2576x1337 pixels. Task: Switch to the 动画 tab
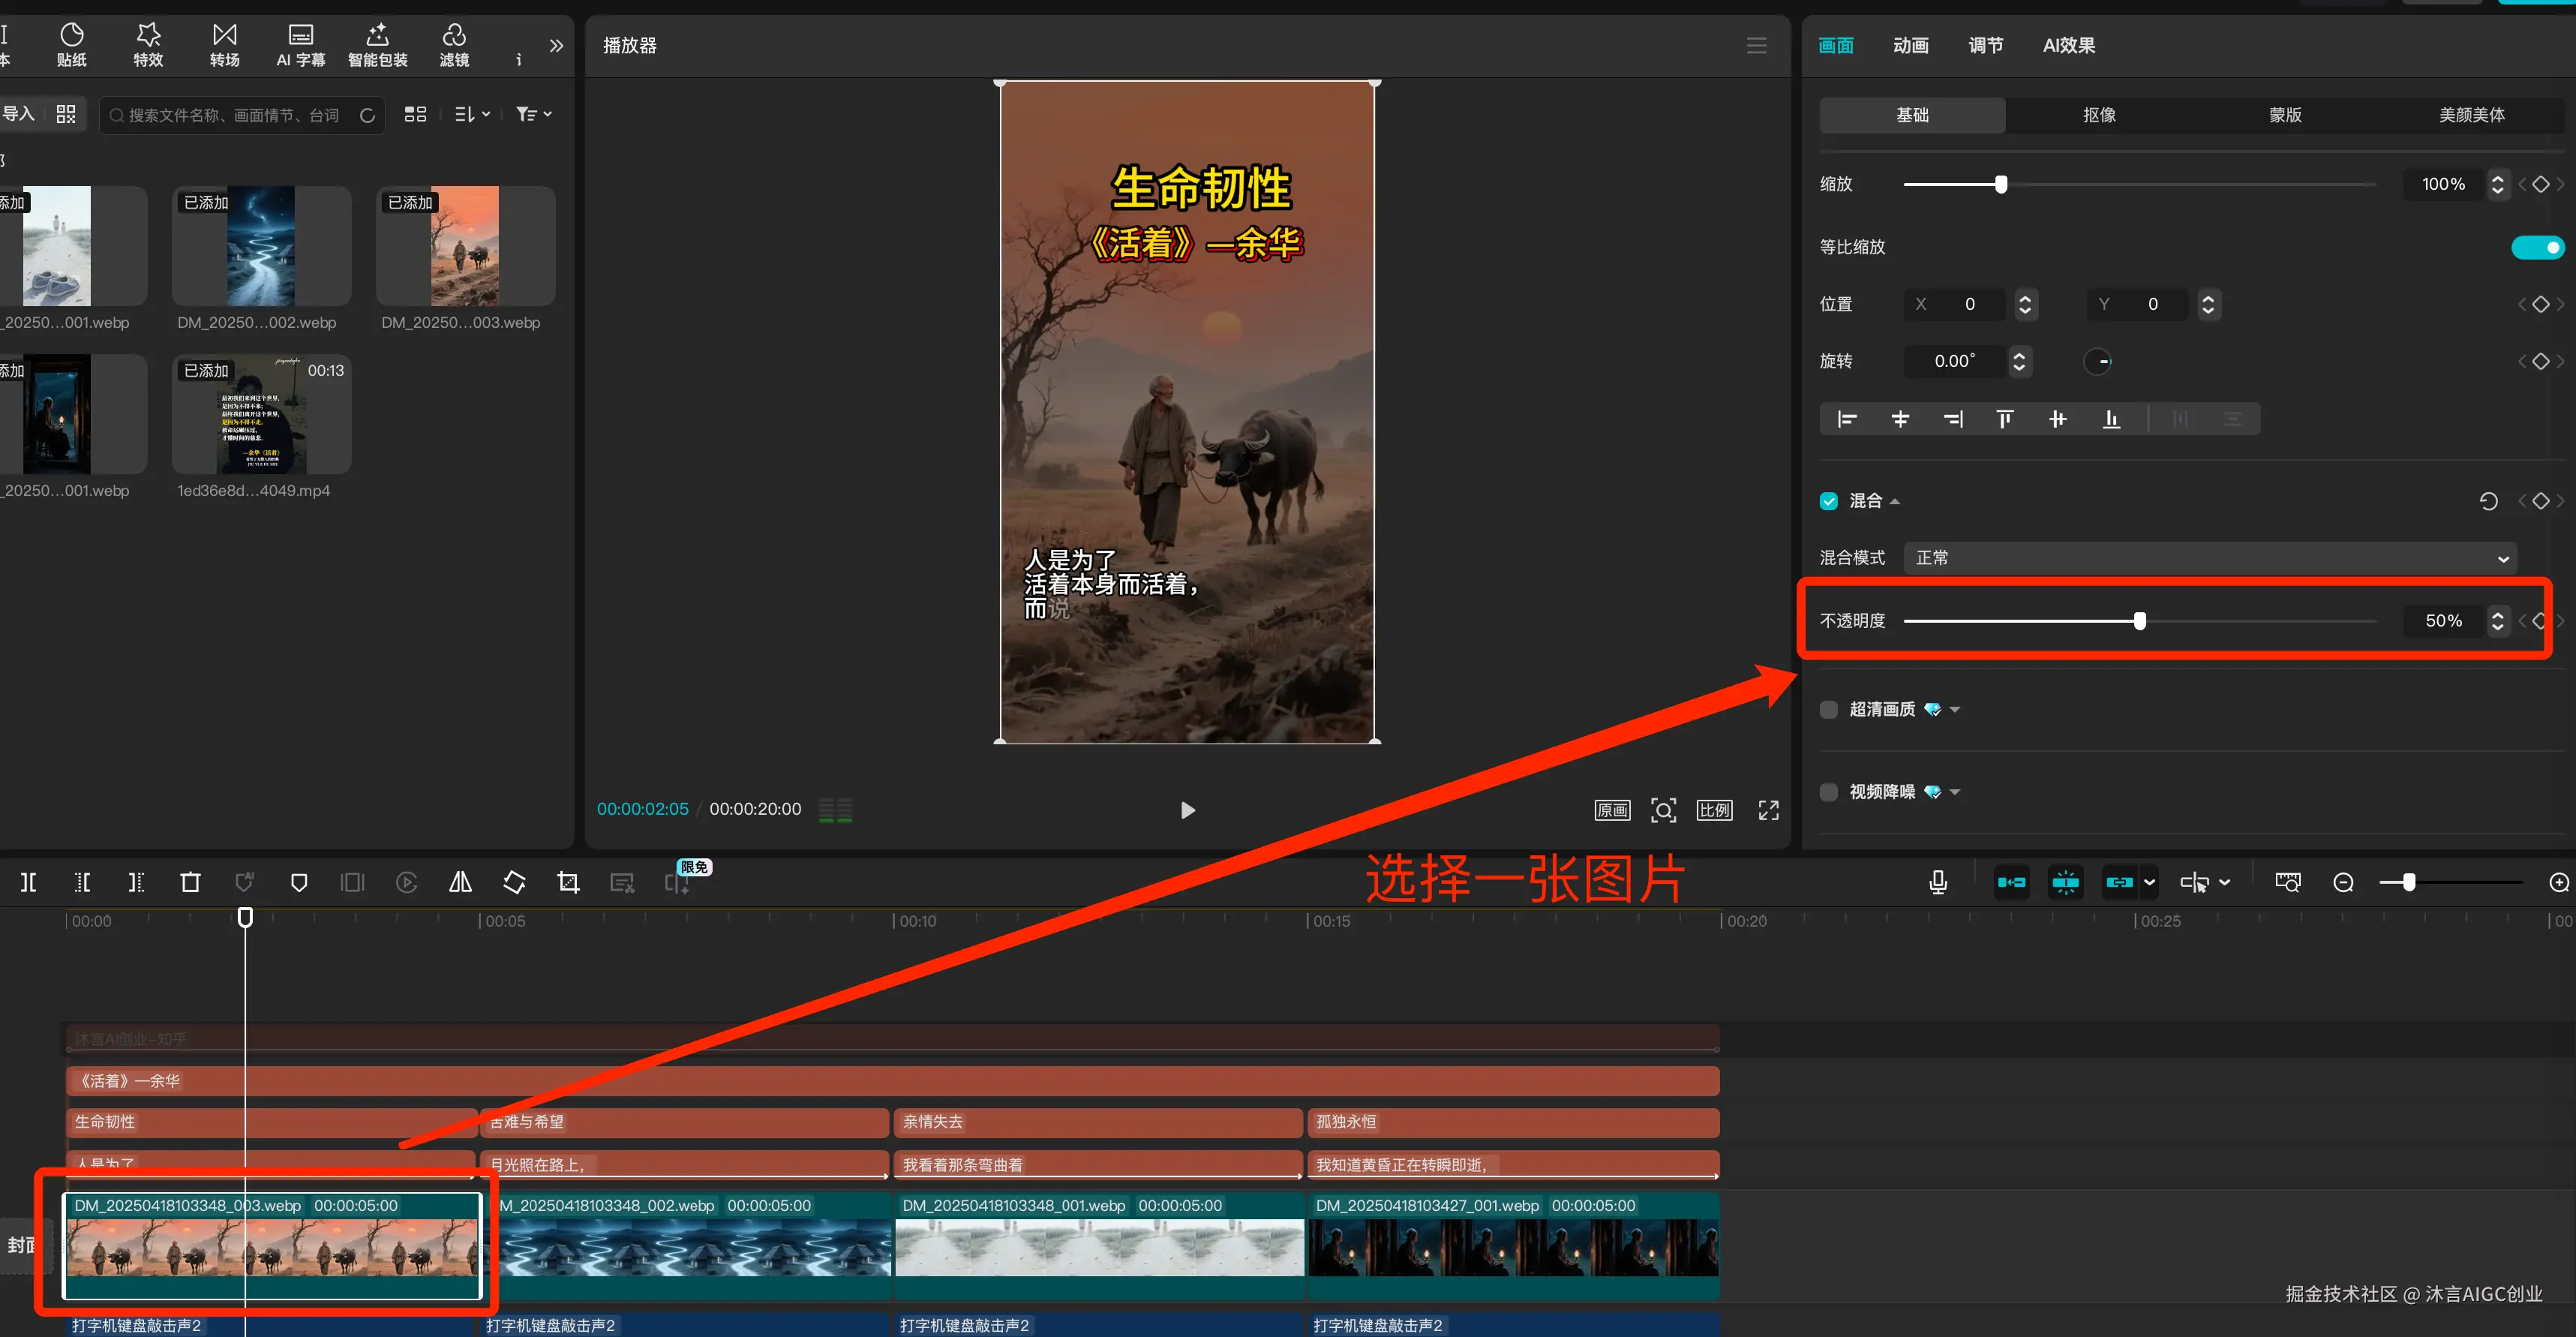[1910, 45]
